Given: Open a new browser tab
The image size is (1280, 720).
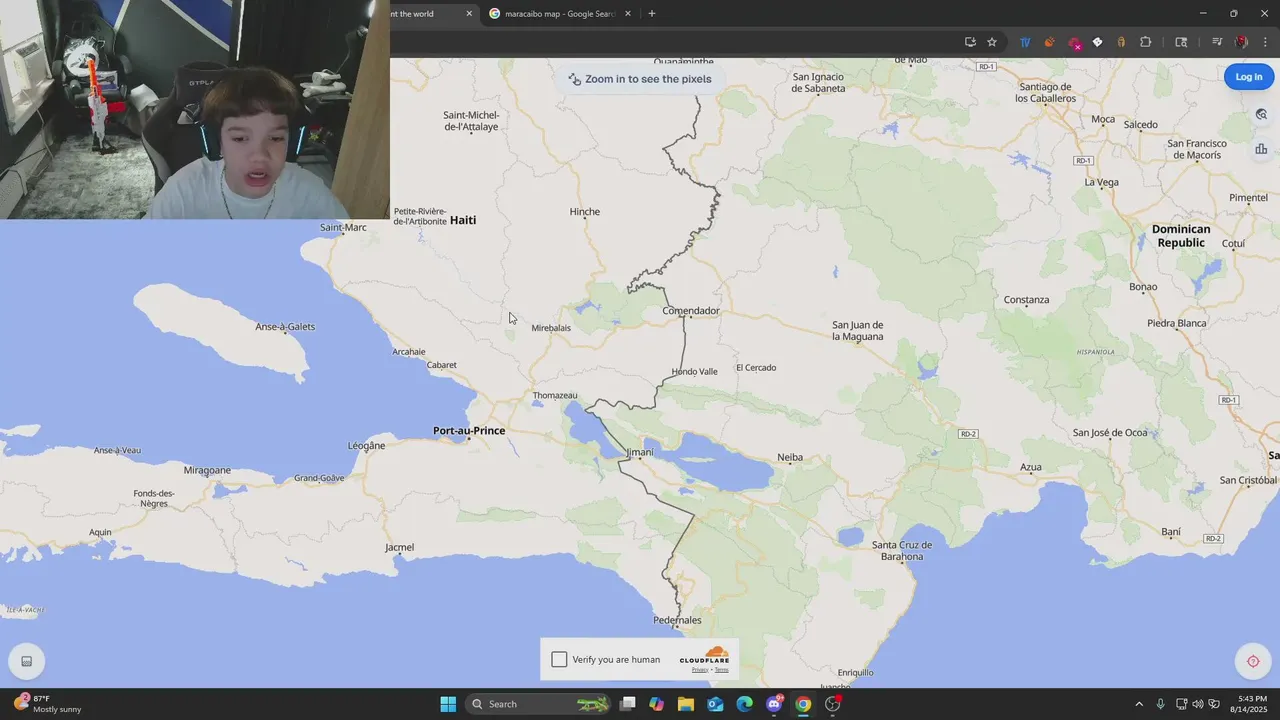Looking at the screenshot, I should tap(652, 14).
